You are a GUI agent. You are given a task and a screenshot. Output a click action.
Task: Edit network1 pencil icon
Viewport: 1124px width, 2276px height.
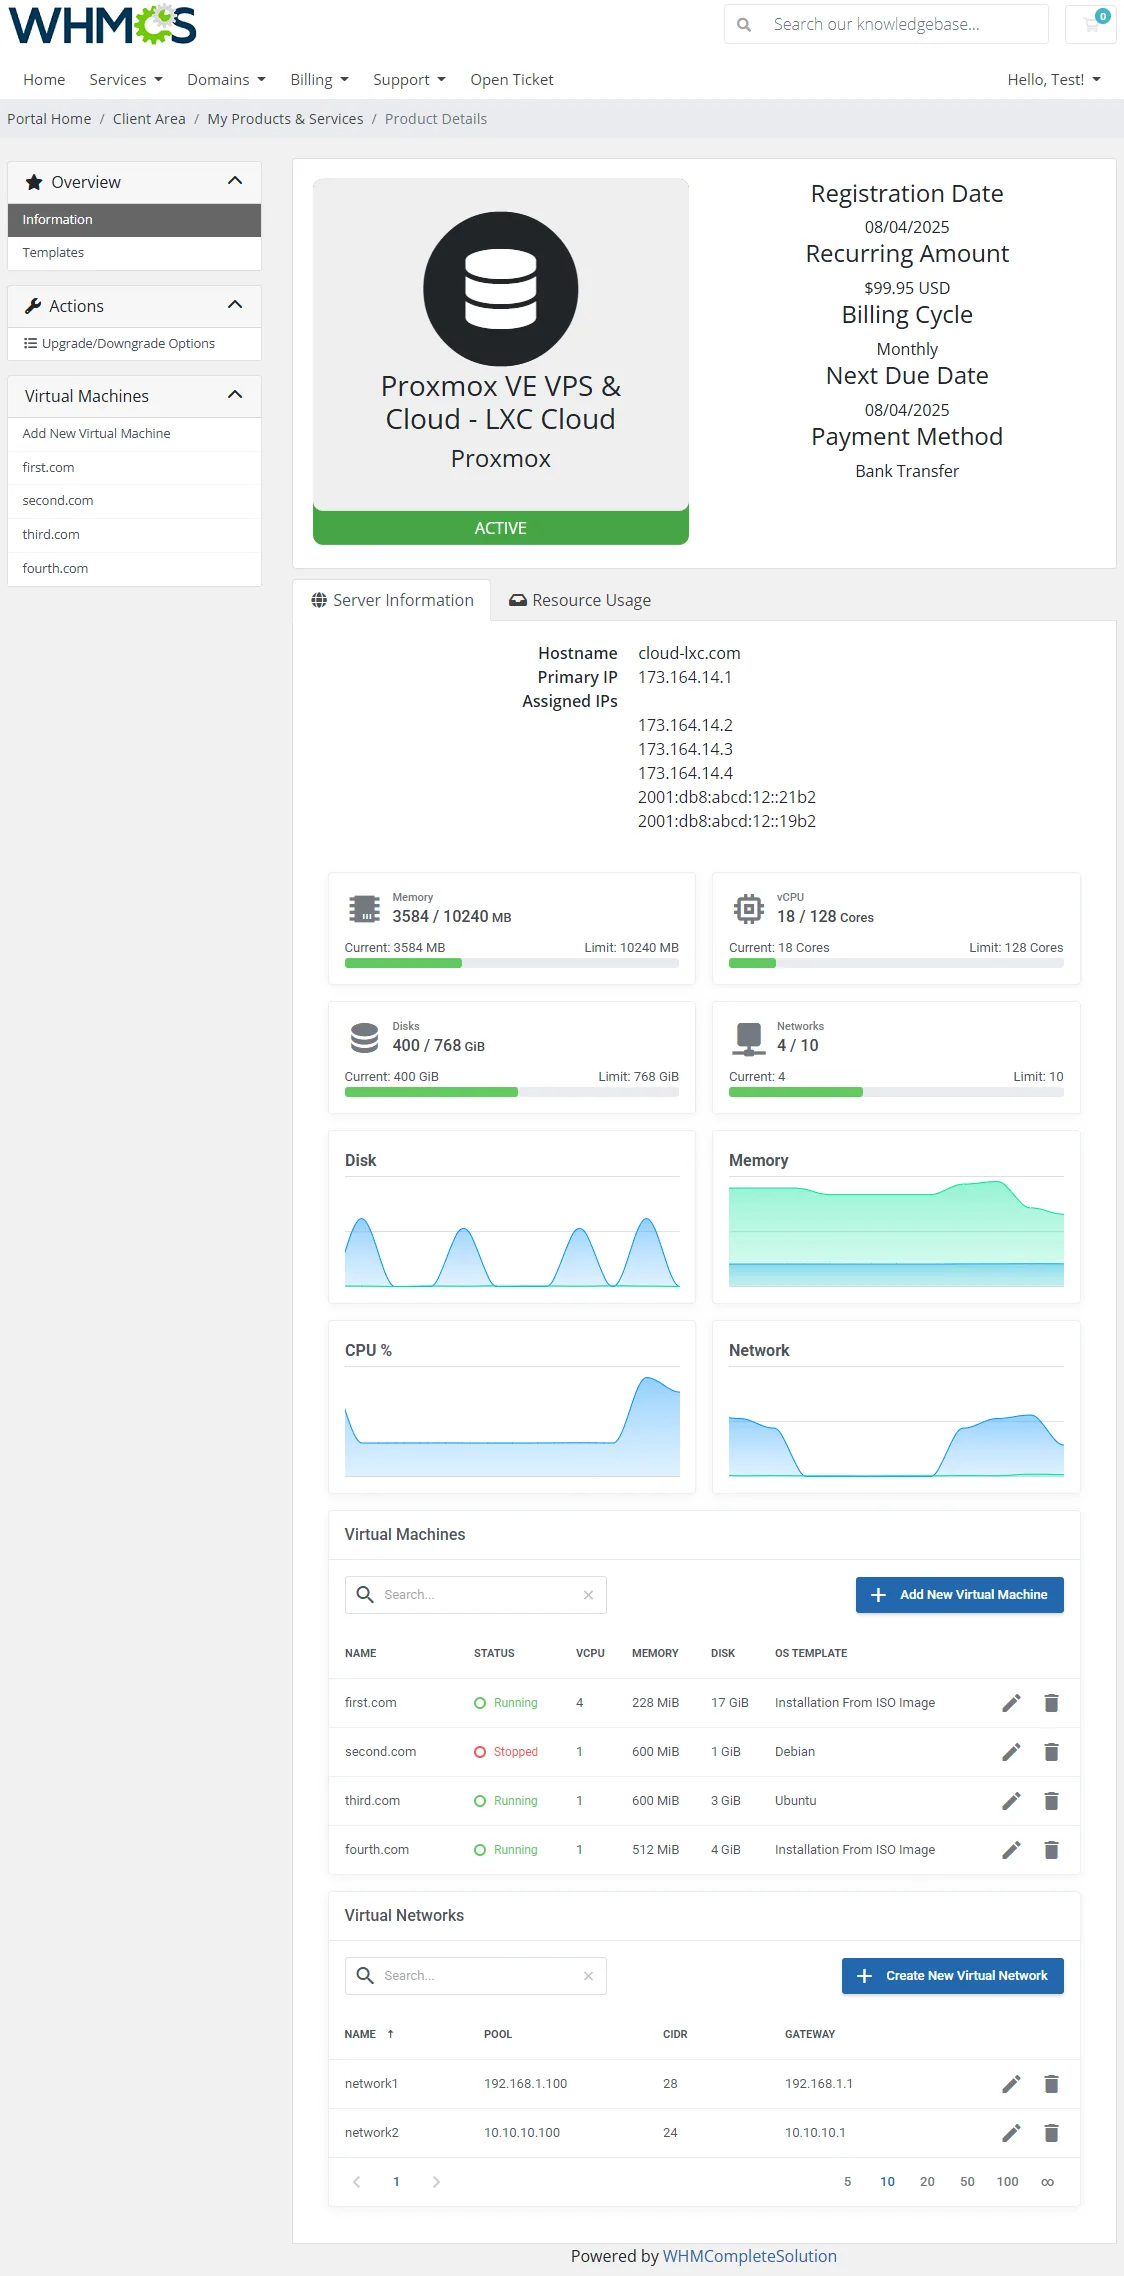(x=1011, y=2084)
